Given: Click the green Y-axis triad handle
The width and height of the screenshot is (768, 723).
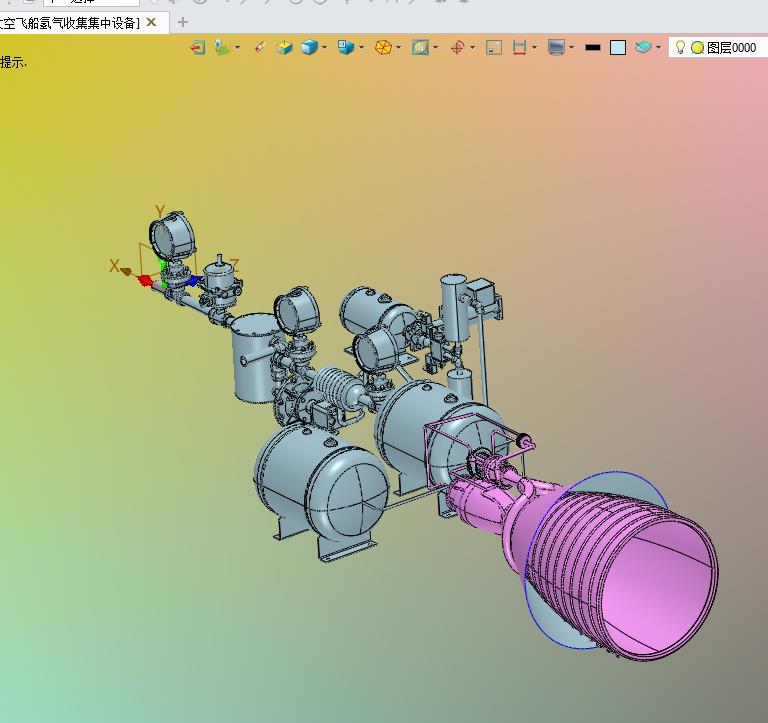Looking at the screenshot, I should point(163,269).
